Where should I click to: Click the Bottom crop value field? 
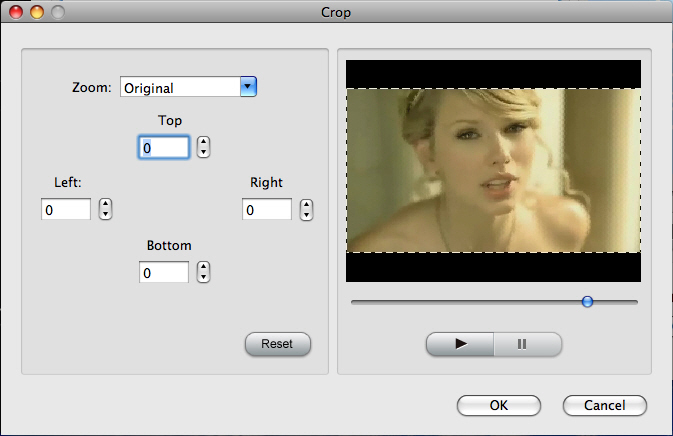click(164, 272)
